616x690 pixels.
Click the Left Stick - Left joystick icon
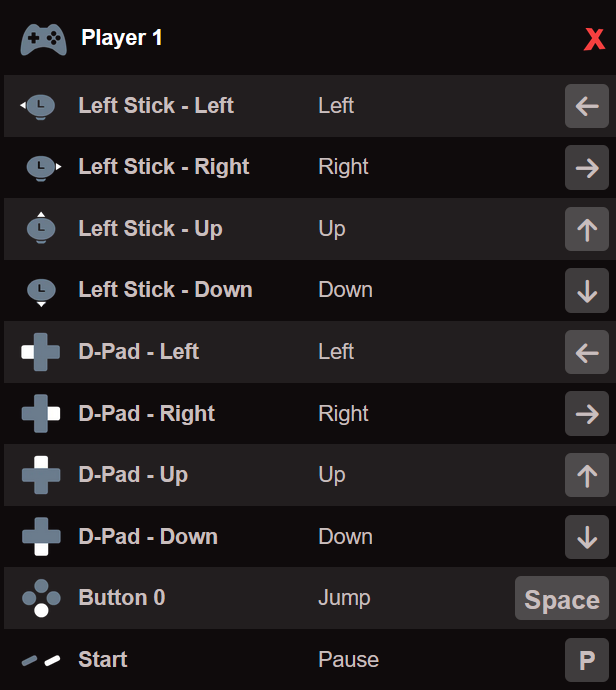(38, 106)
